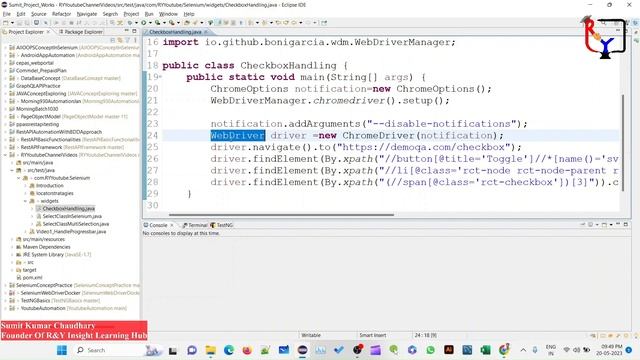Click the Writable status bar field

[311, 335]
